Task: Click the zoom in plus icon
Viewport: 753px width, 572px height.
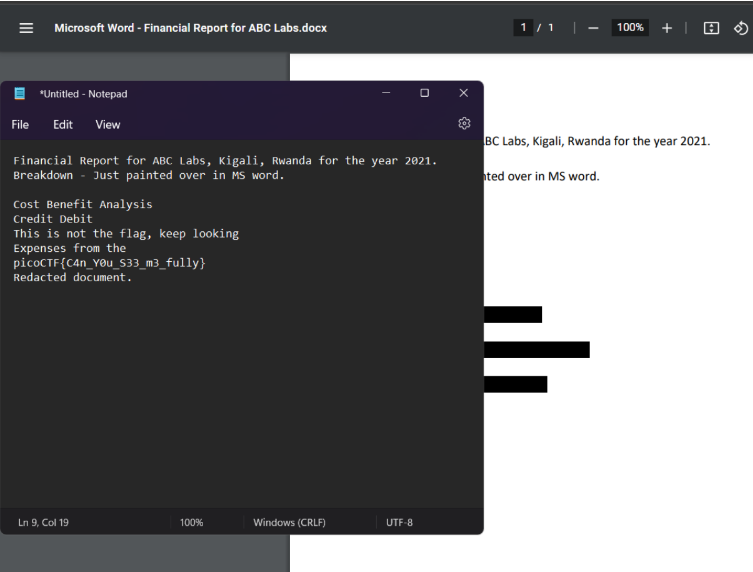Action: (x=666, y=28)
